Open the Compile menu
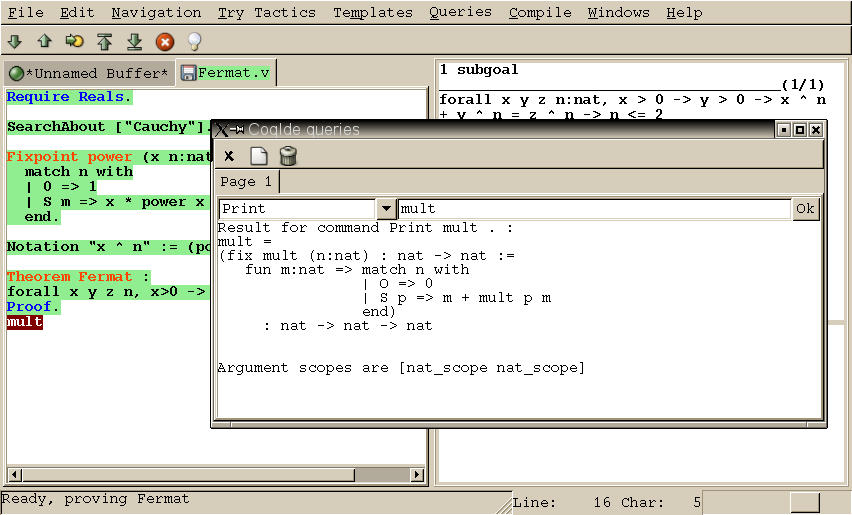The height and width of the screenshot is (515, 852). [x=540, y=13]
